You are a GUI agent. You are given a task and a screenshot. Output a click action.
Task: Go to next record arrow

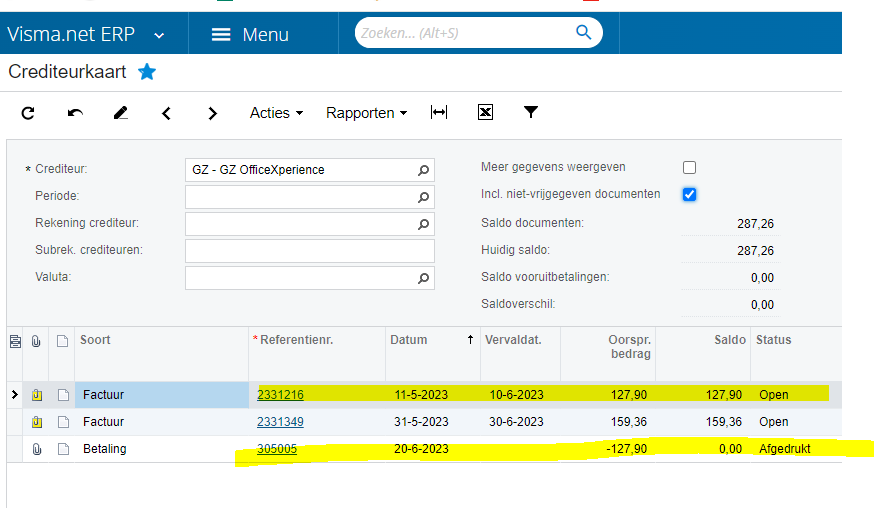coord(212,114)
